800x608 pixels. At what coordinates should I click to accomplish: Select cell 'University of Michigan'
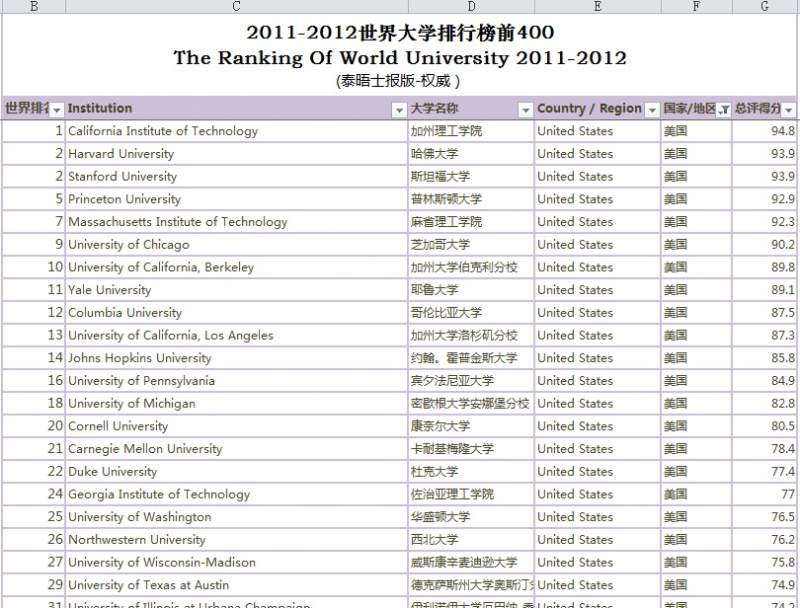click(237, 403)
